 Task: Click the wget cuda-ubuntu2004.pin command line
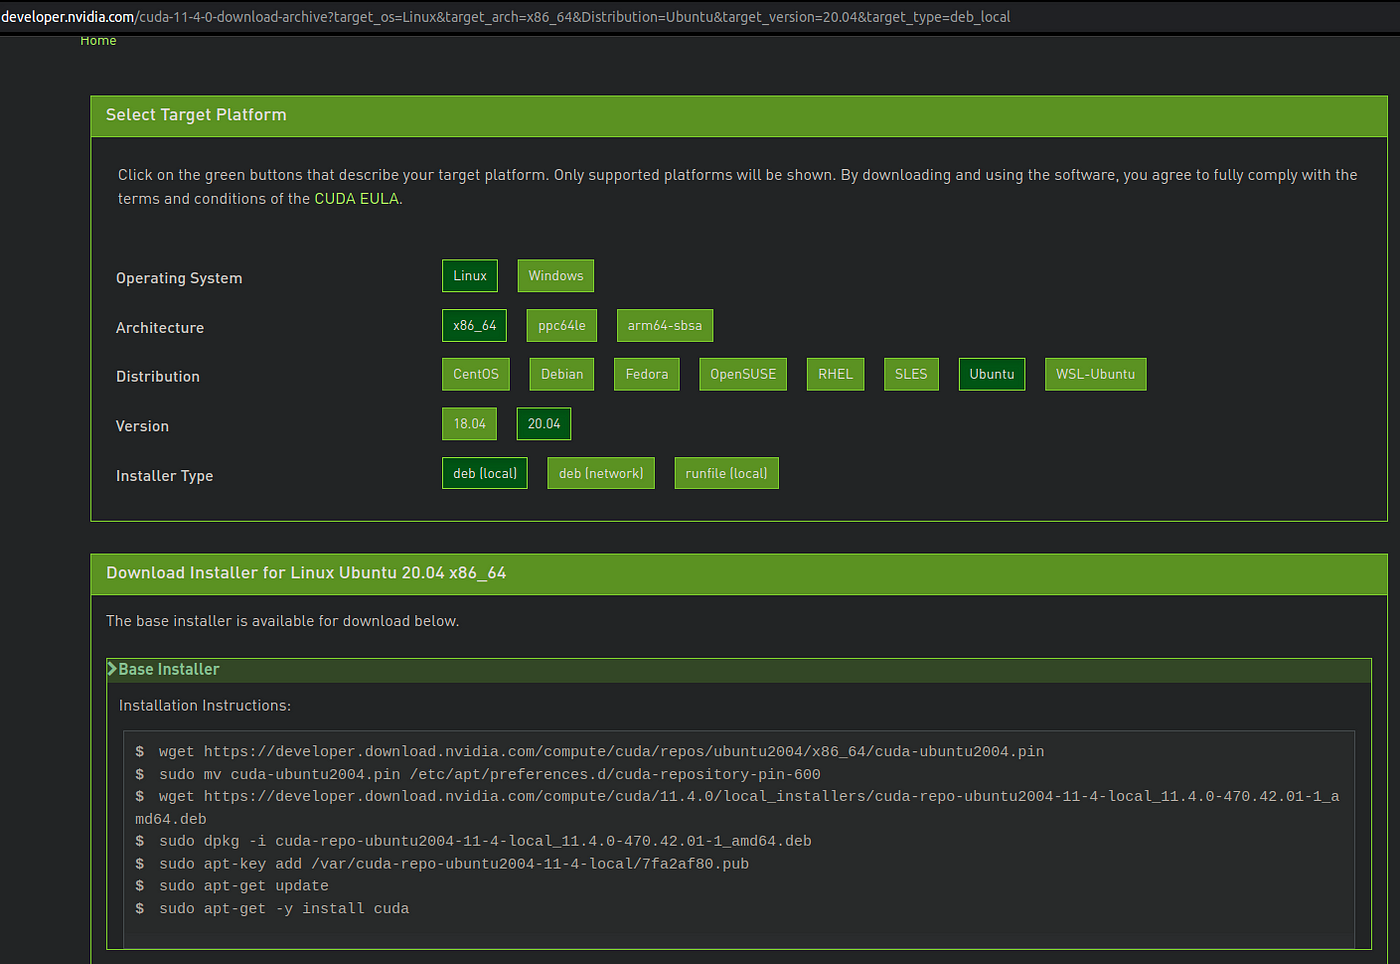coord(590,752)
